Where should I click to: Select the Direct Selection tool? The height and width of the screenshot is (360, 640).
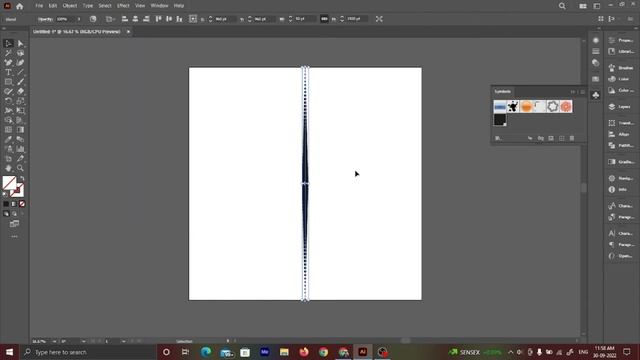coord(20,43)
